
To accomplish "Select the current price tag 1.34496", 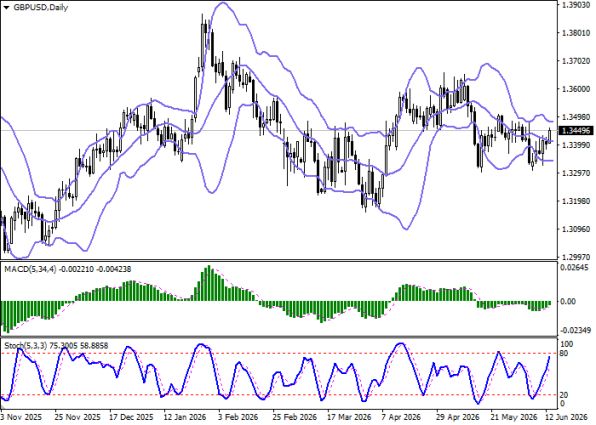I will click(576, 131).
